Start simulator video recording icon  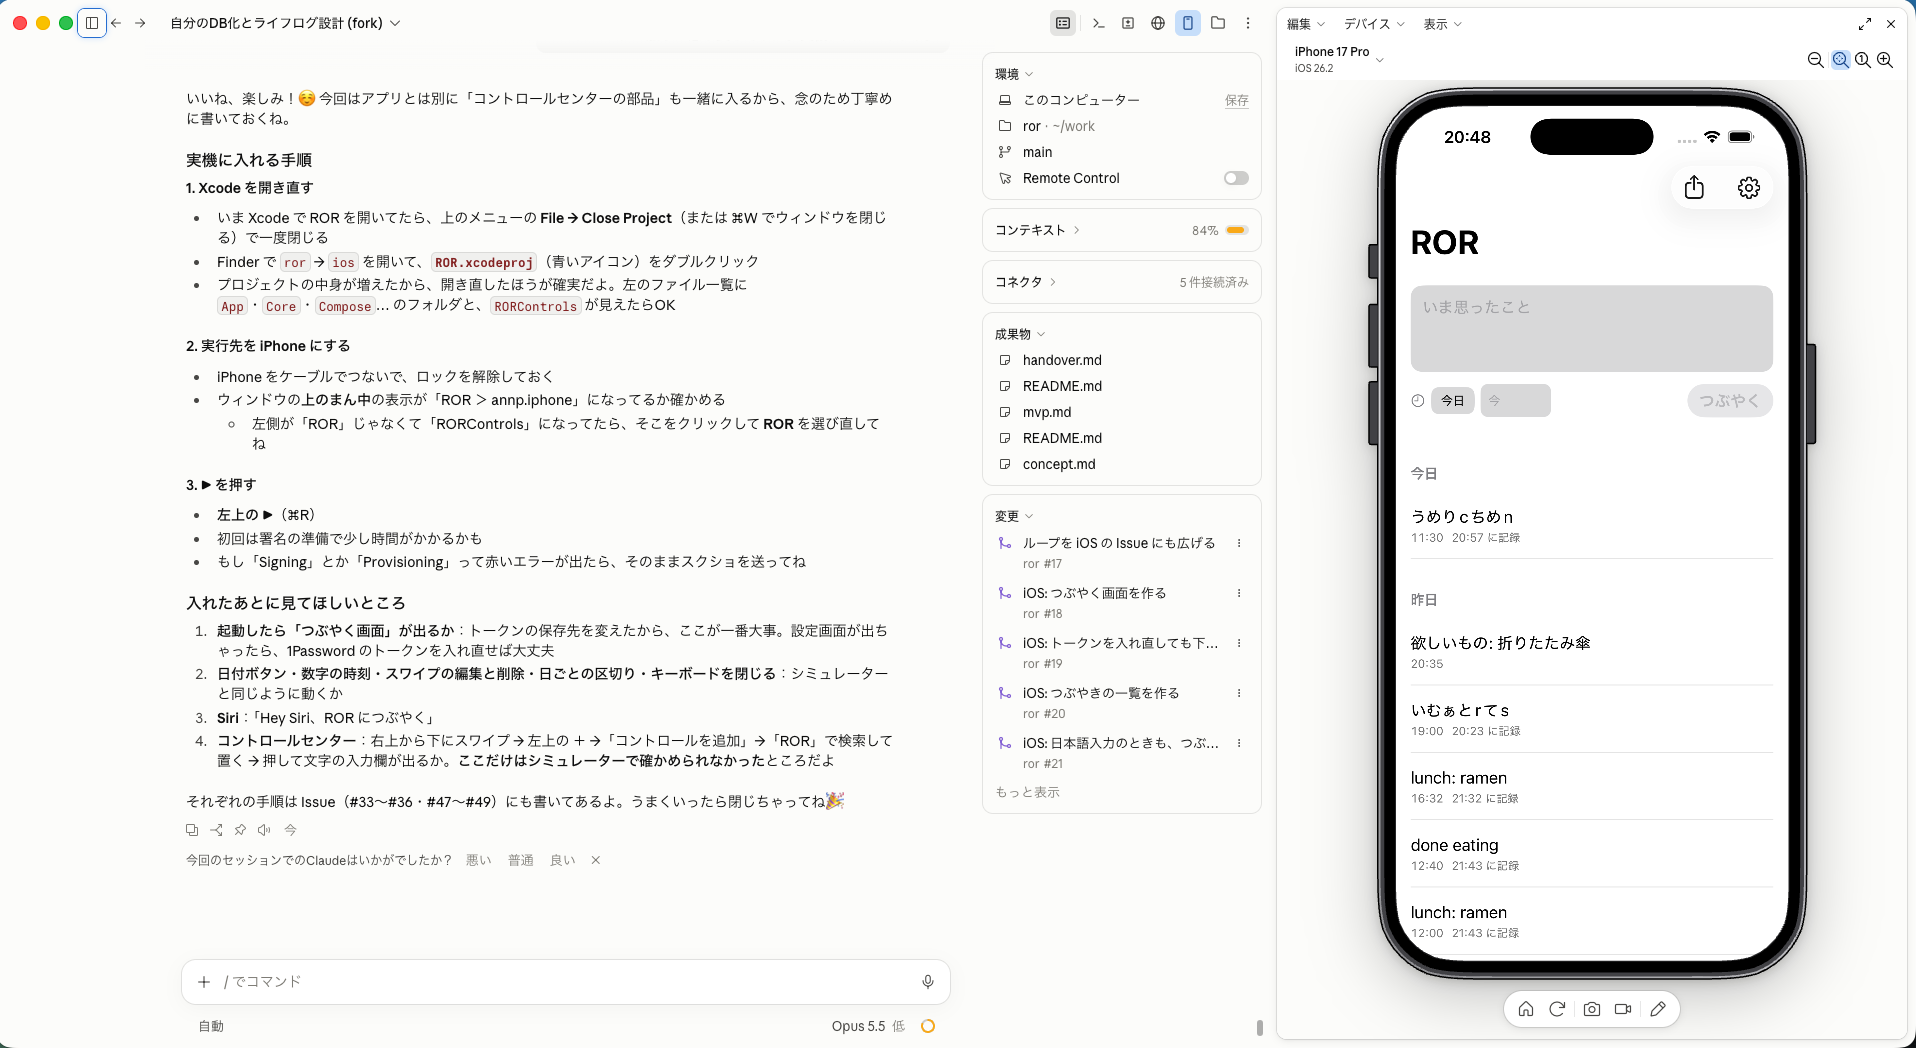pyautogui.click(x=1623, y=1009)
